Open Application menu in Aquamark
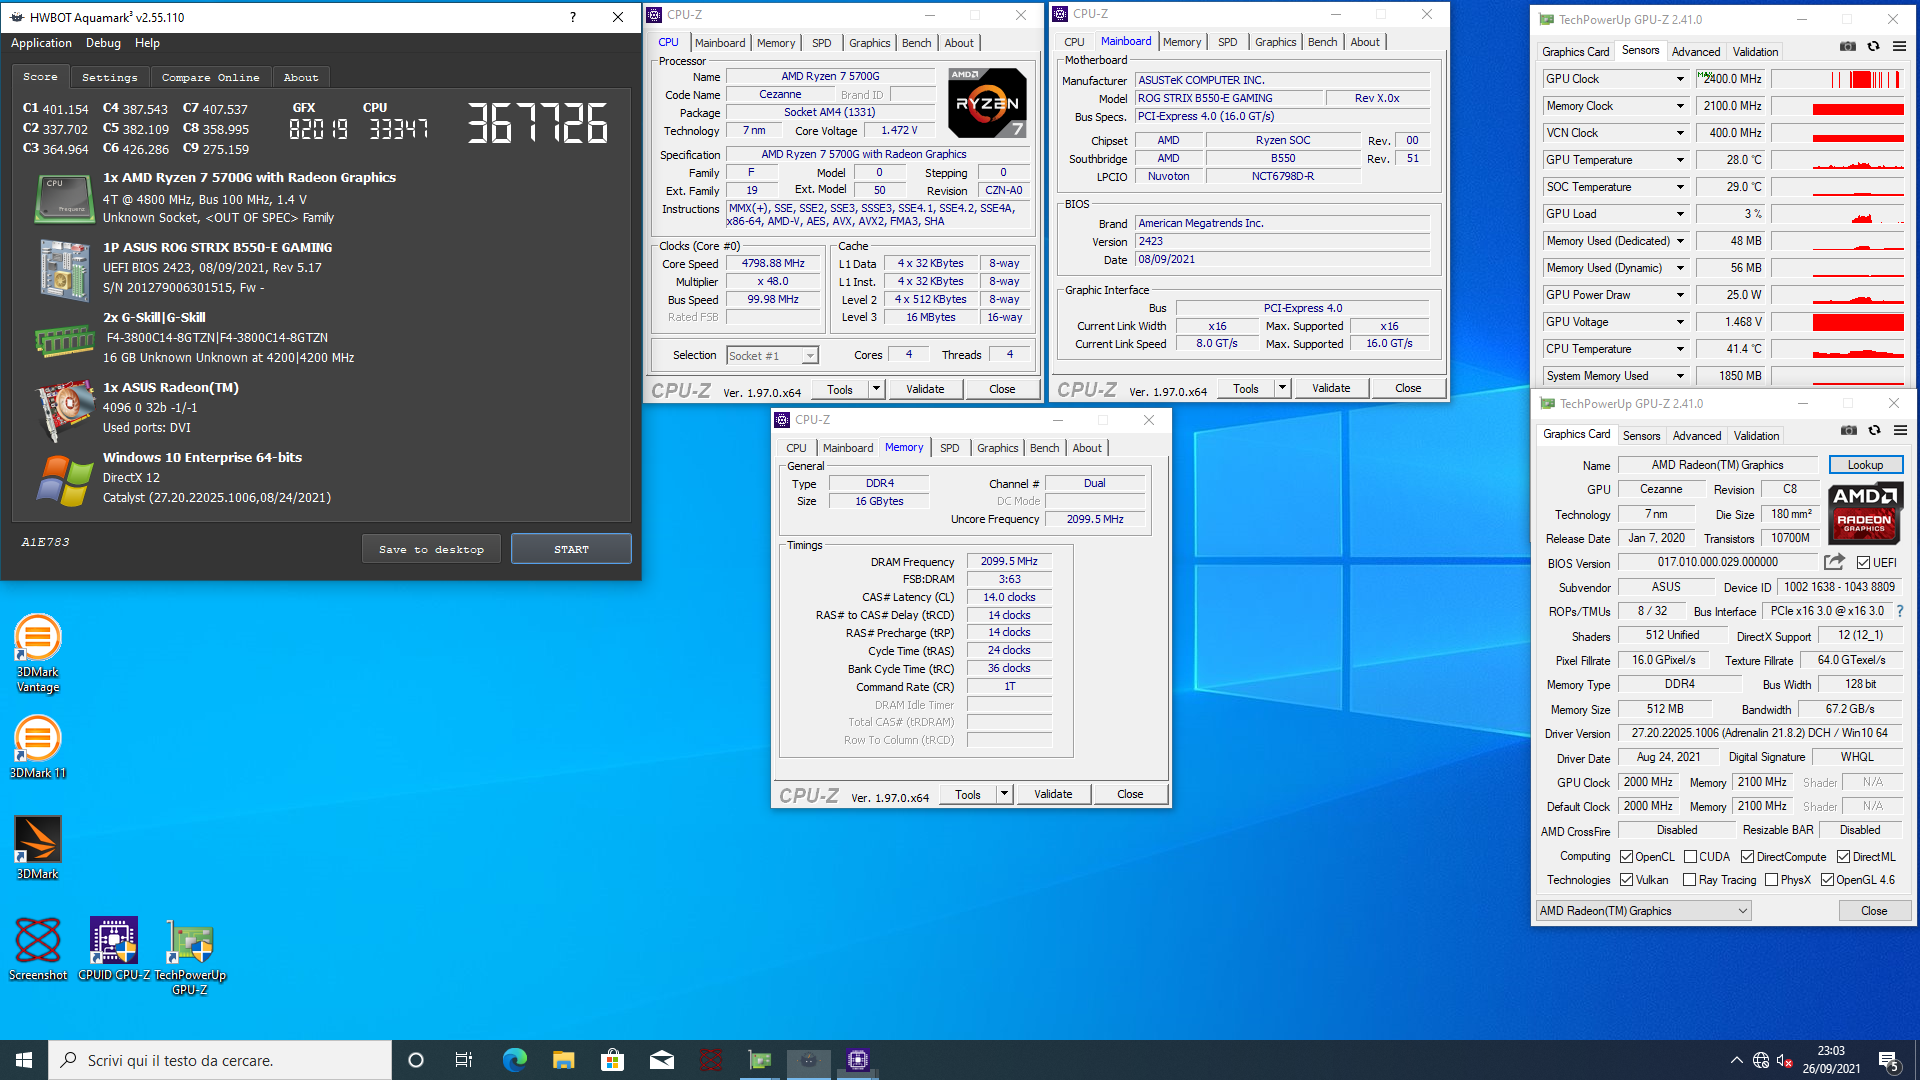This screenshot has height=1080, width=1920. click(41, 43)
